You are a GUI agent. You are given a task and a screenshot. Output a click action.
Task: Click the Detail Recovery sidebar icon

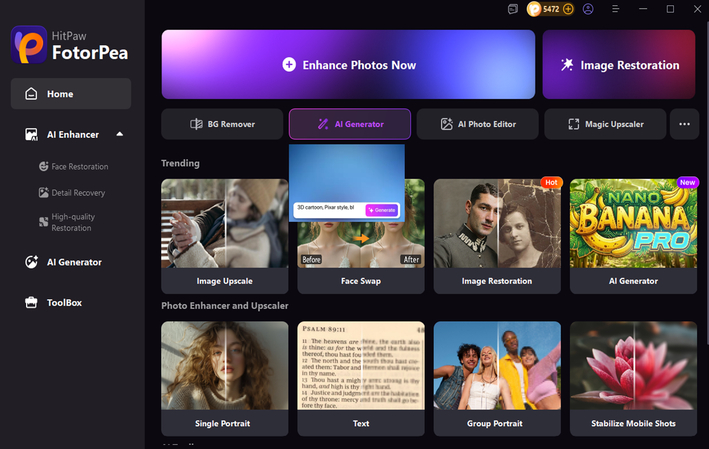click(43, 193)
